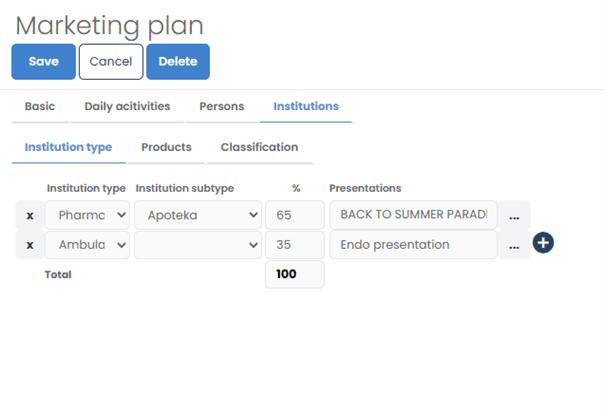Viewport: 604px width, 413px height.
Task: Add new institution row with plus icon
Action: 543,243
